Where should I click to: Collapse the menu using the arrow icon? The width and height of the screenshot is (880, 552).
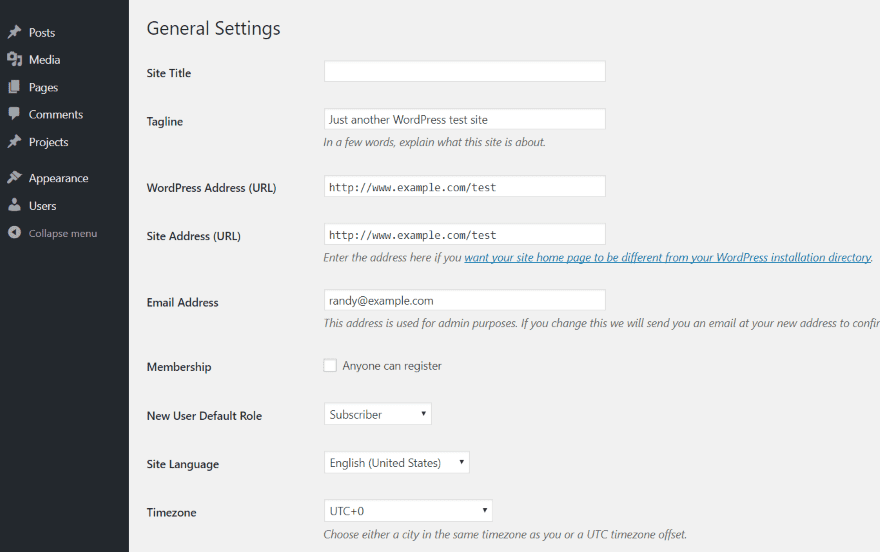15,232
